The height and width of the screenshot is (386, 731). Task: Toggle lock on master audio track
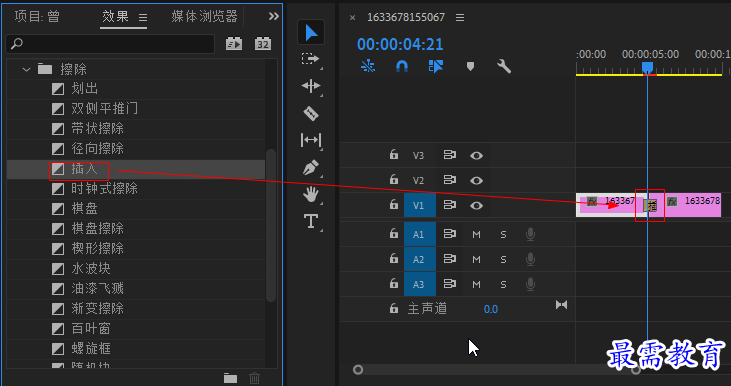click(394, 308)
